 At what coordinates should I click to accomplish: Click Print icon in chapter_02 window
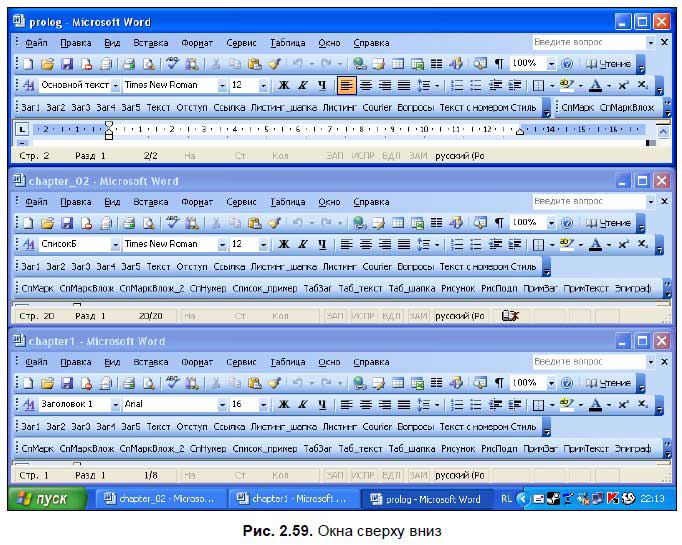[129, 223]
